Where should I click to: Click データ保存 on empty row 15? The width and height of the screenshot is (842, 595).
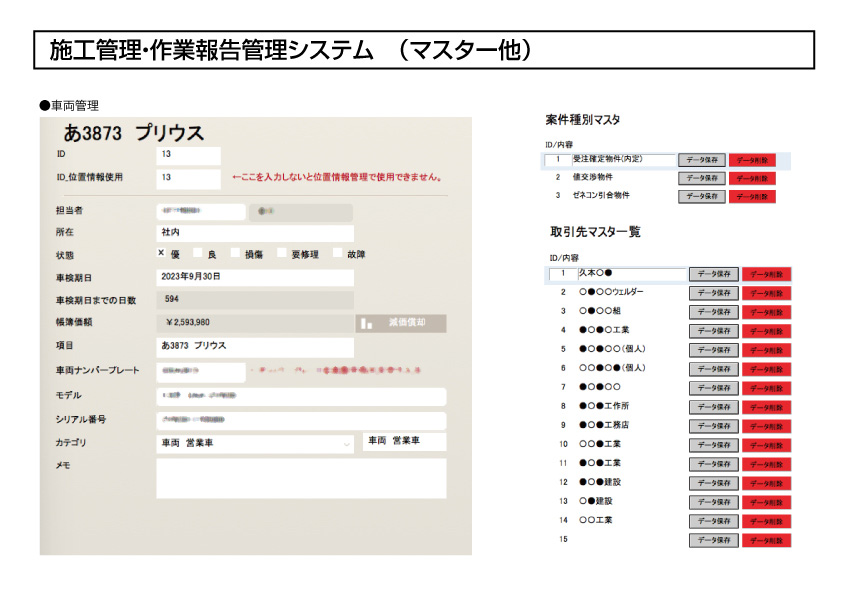[x=713, y=540]
